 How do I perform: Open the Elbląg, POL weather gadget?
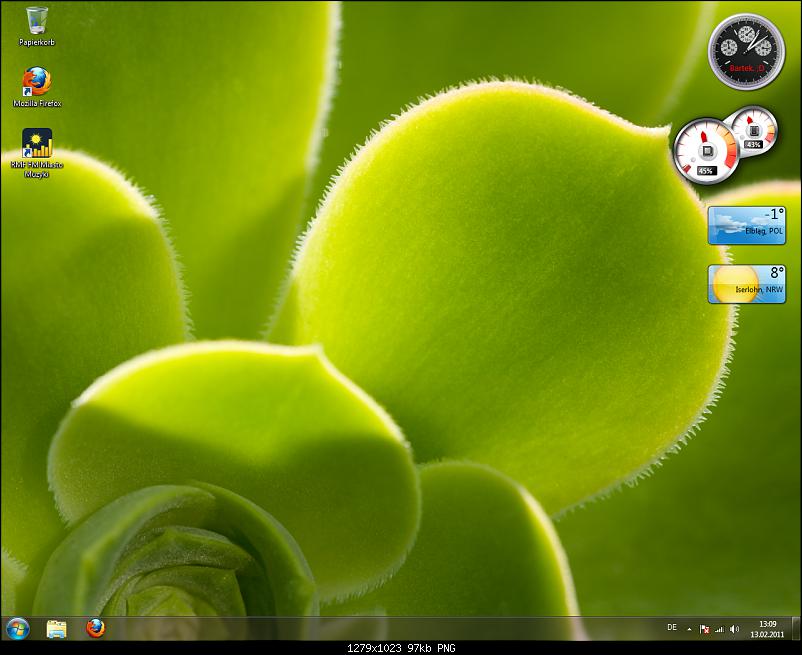(746, 225)
